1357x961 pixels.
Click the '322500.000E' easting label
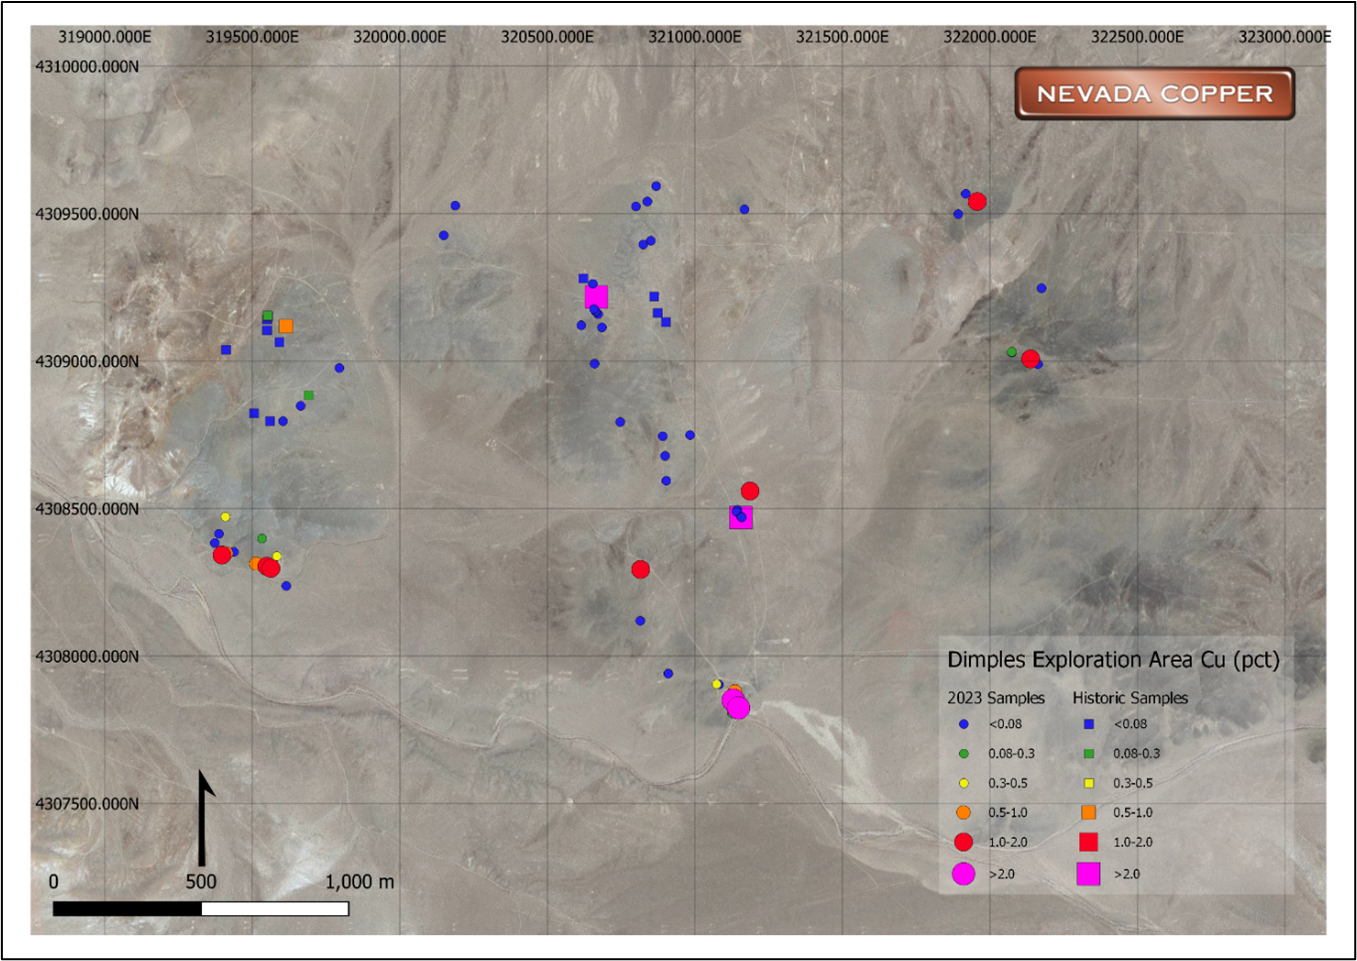(x=1137, y=37)
